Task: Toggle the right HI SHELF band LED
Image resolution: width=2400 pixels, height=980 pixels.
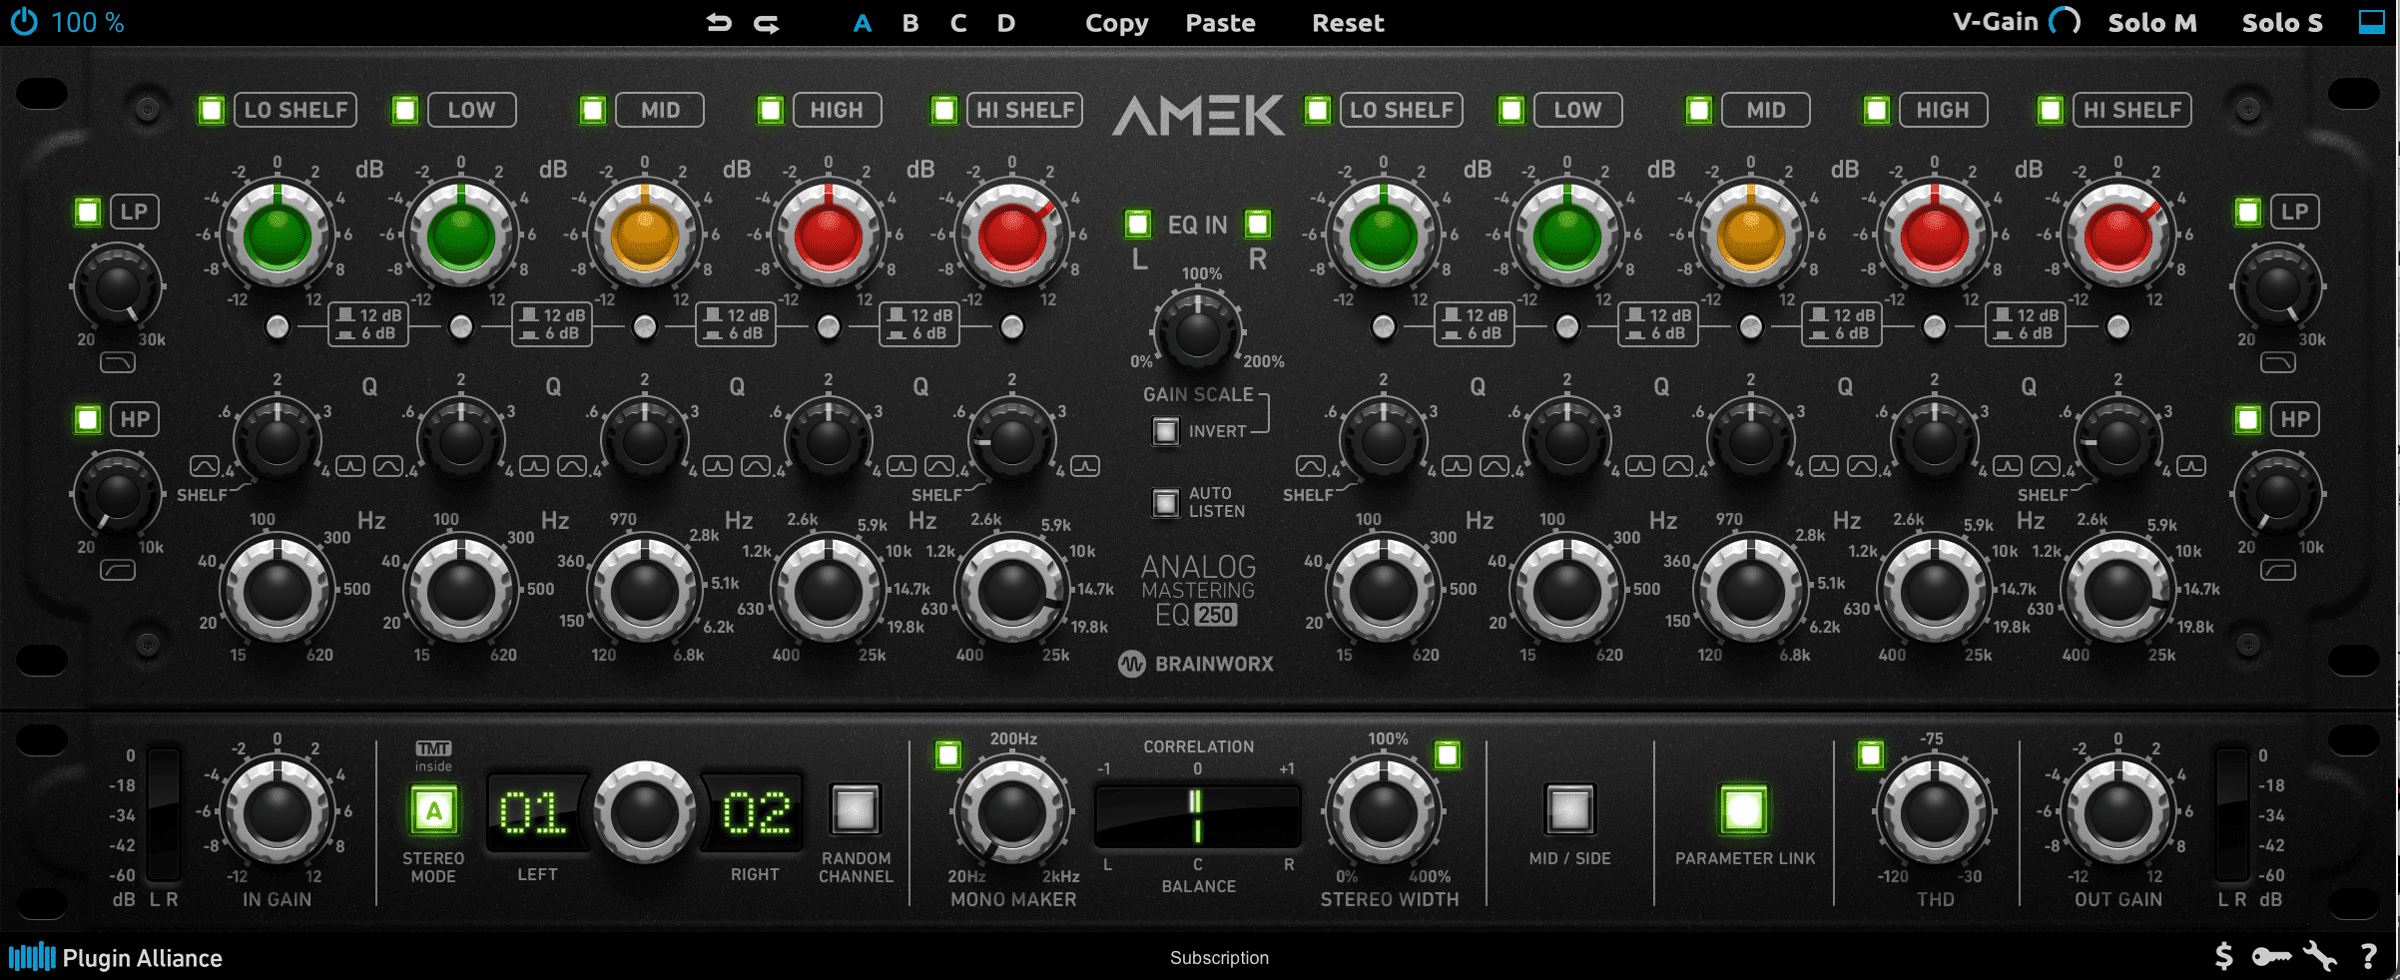Action: (2050, 109)
